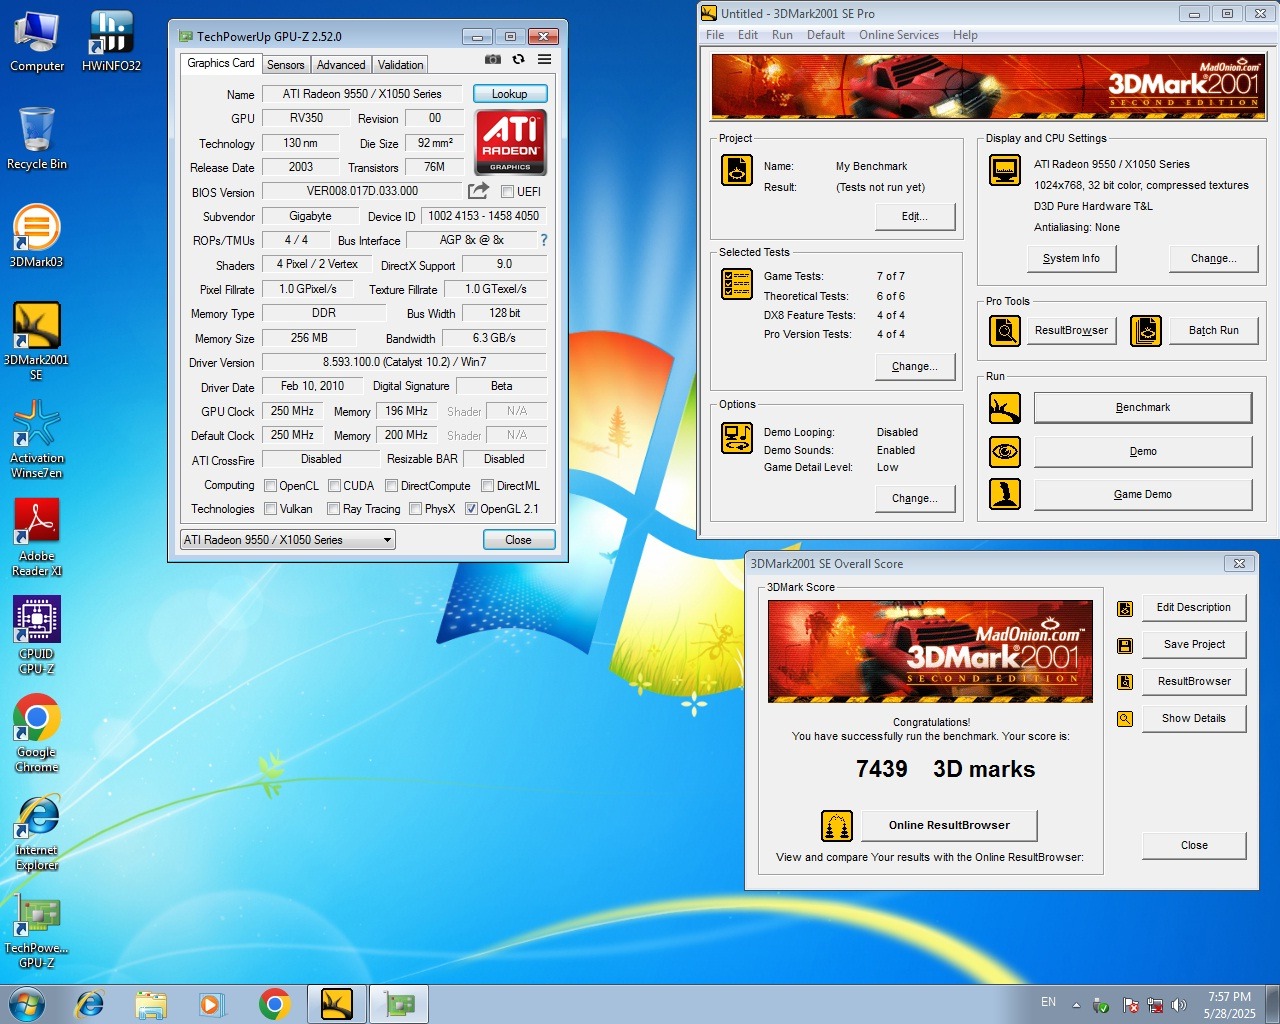Click the 3DMark2001 banner image
This screenshot has height=1024, width=1280.
[x=986, y=87]
